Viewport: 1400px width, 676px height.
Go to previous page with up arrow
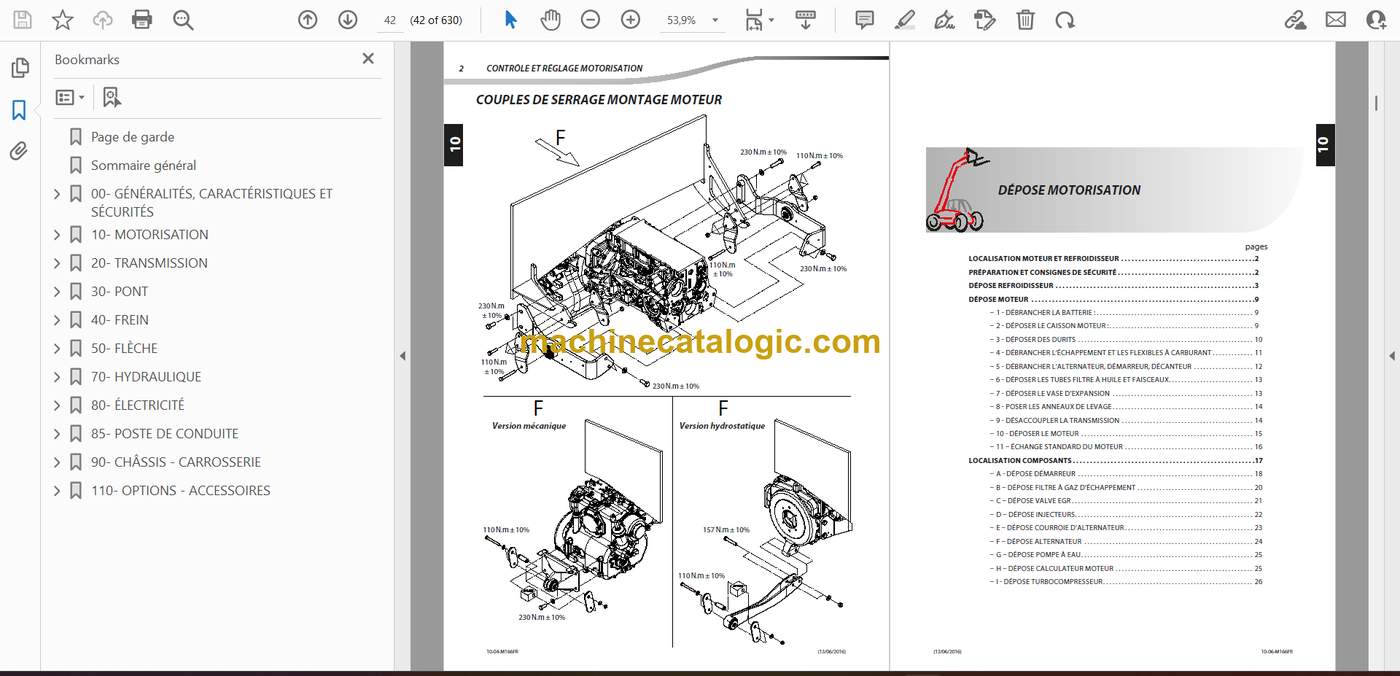point(307,19)
